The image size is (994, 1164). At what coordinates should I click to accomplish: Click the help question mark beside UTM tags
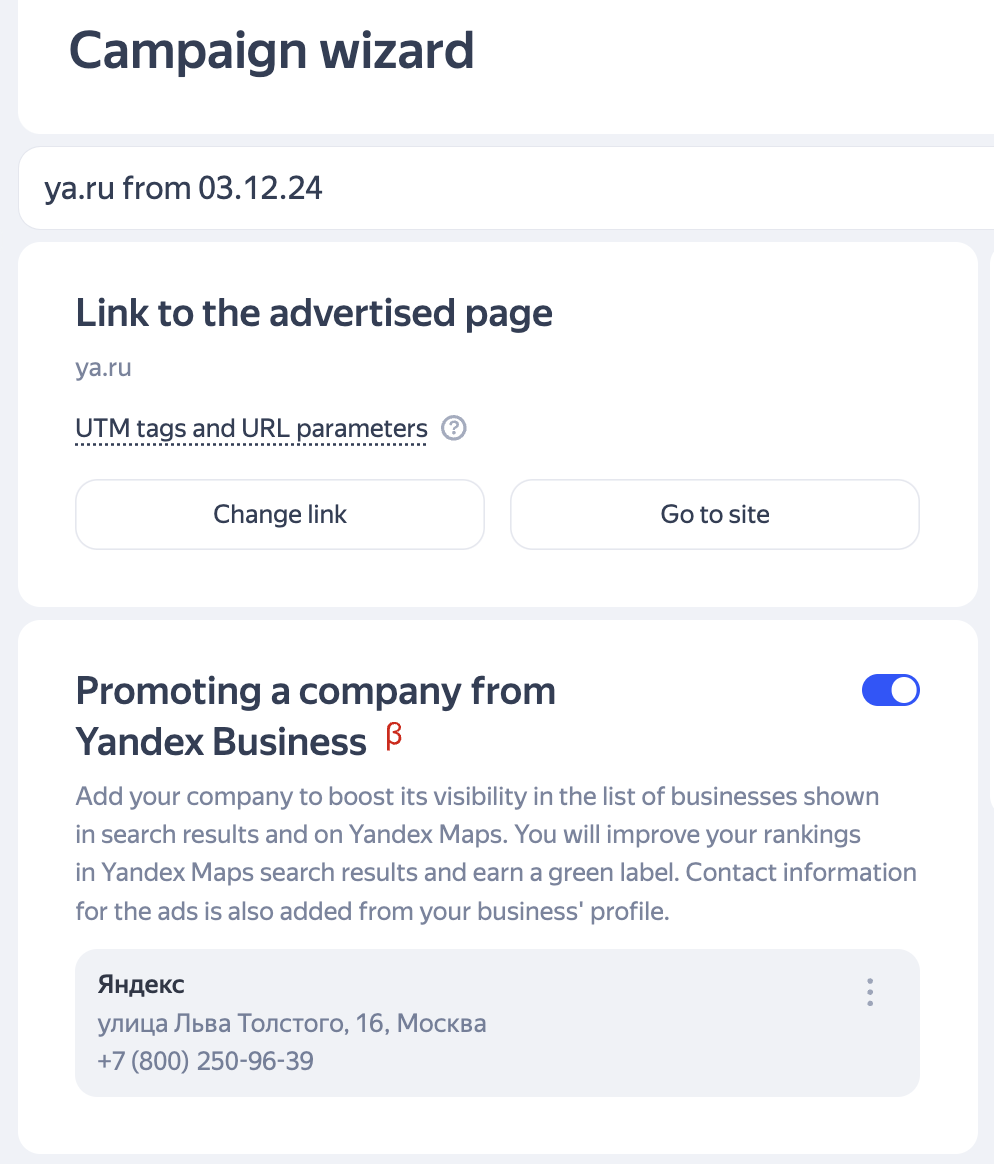coord(454,428)
